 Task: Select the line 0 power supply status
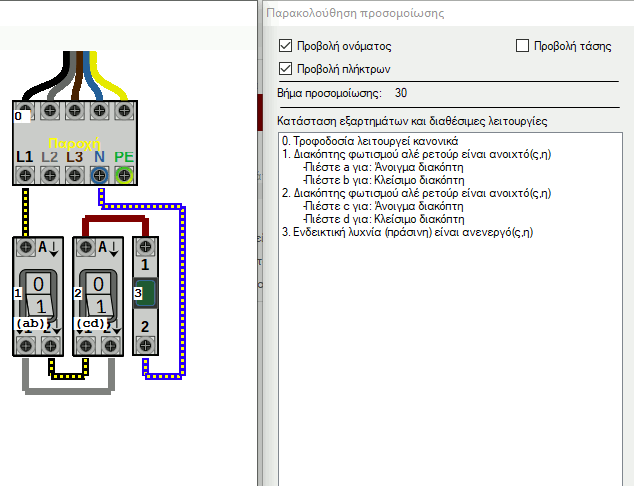(x=370, y=141)
